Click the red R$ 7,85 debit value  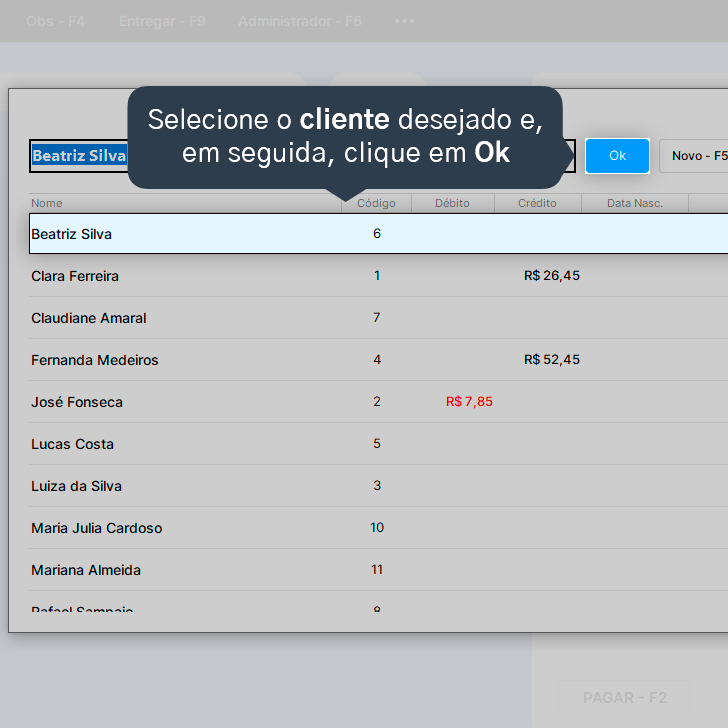(469, 402)
